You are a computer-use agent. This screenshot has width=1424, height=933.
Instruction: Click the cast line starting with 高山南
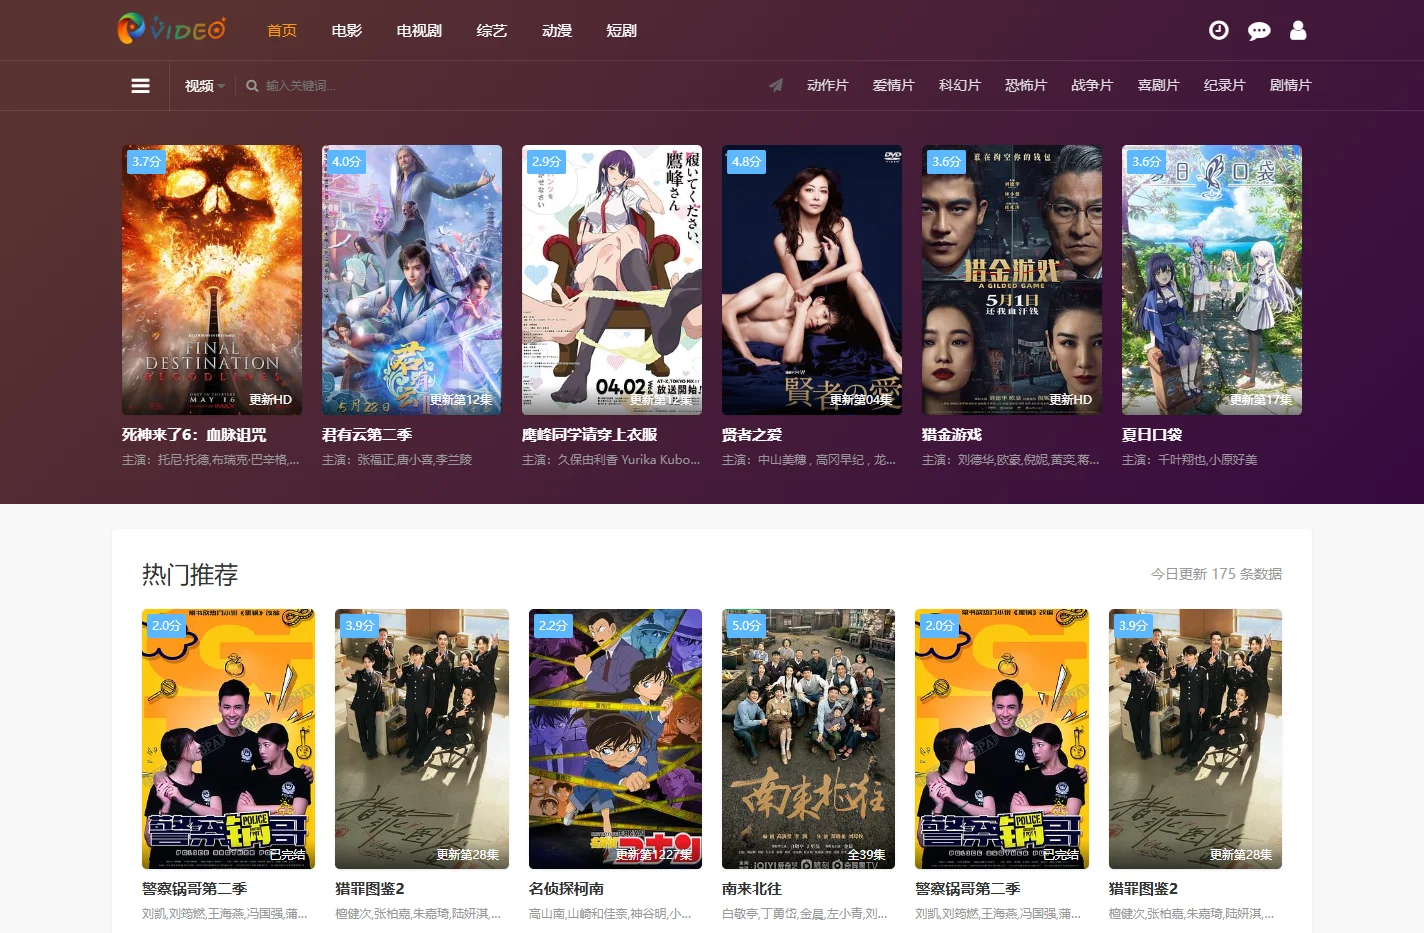(610, 914)
